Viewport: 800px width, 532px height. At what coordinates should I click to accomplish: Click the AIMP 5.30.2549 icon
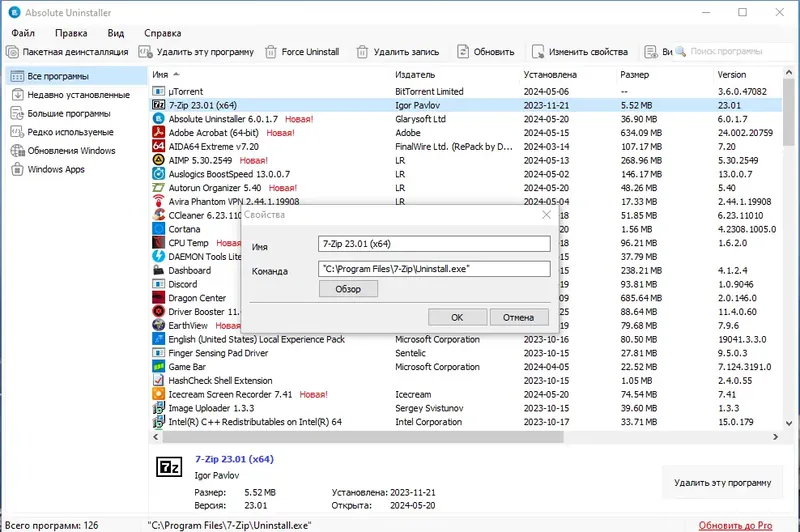click(x=159, y=160)
